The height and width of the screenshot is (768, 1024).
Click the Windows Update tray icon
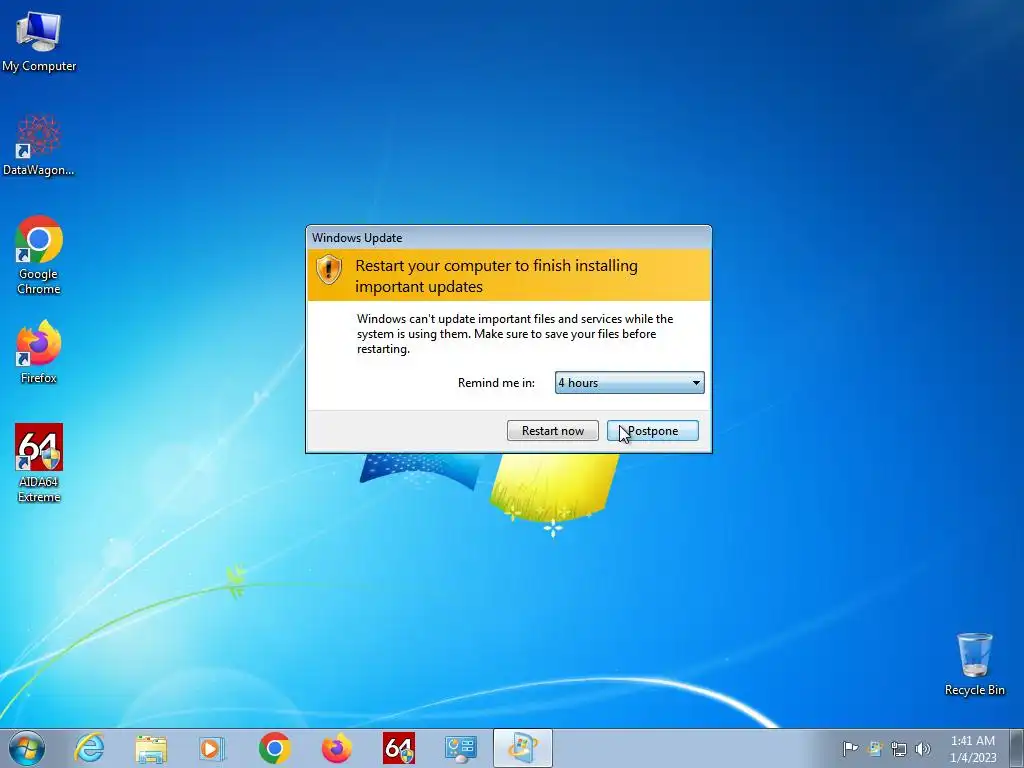[x=874, y=748]
